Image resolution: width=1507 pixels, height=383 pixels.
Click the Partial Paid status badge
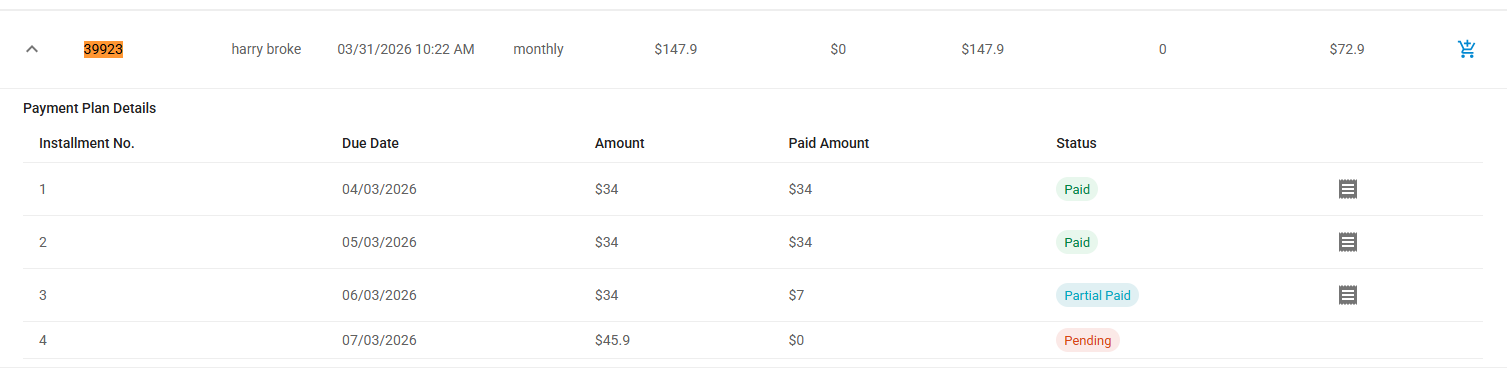[1097, 295]
